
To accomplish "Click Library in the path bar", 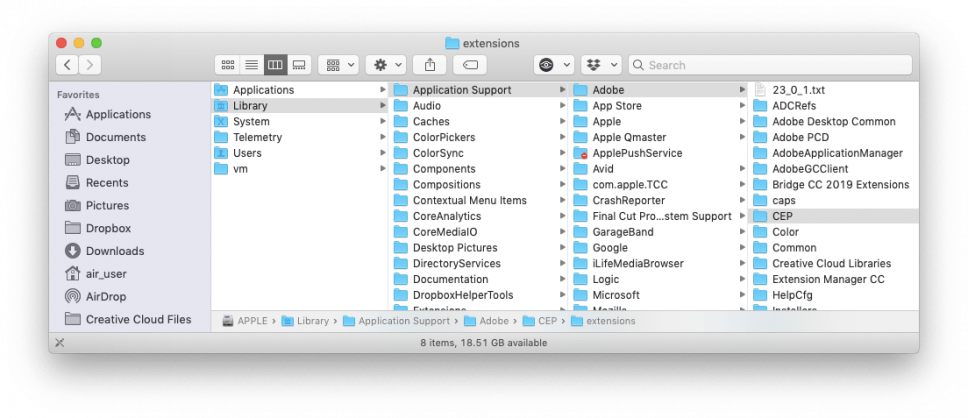I will [305, 321].
